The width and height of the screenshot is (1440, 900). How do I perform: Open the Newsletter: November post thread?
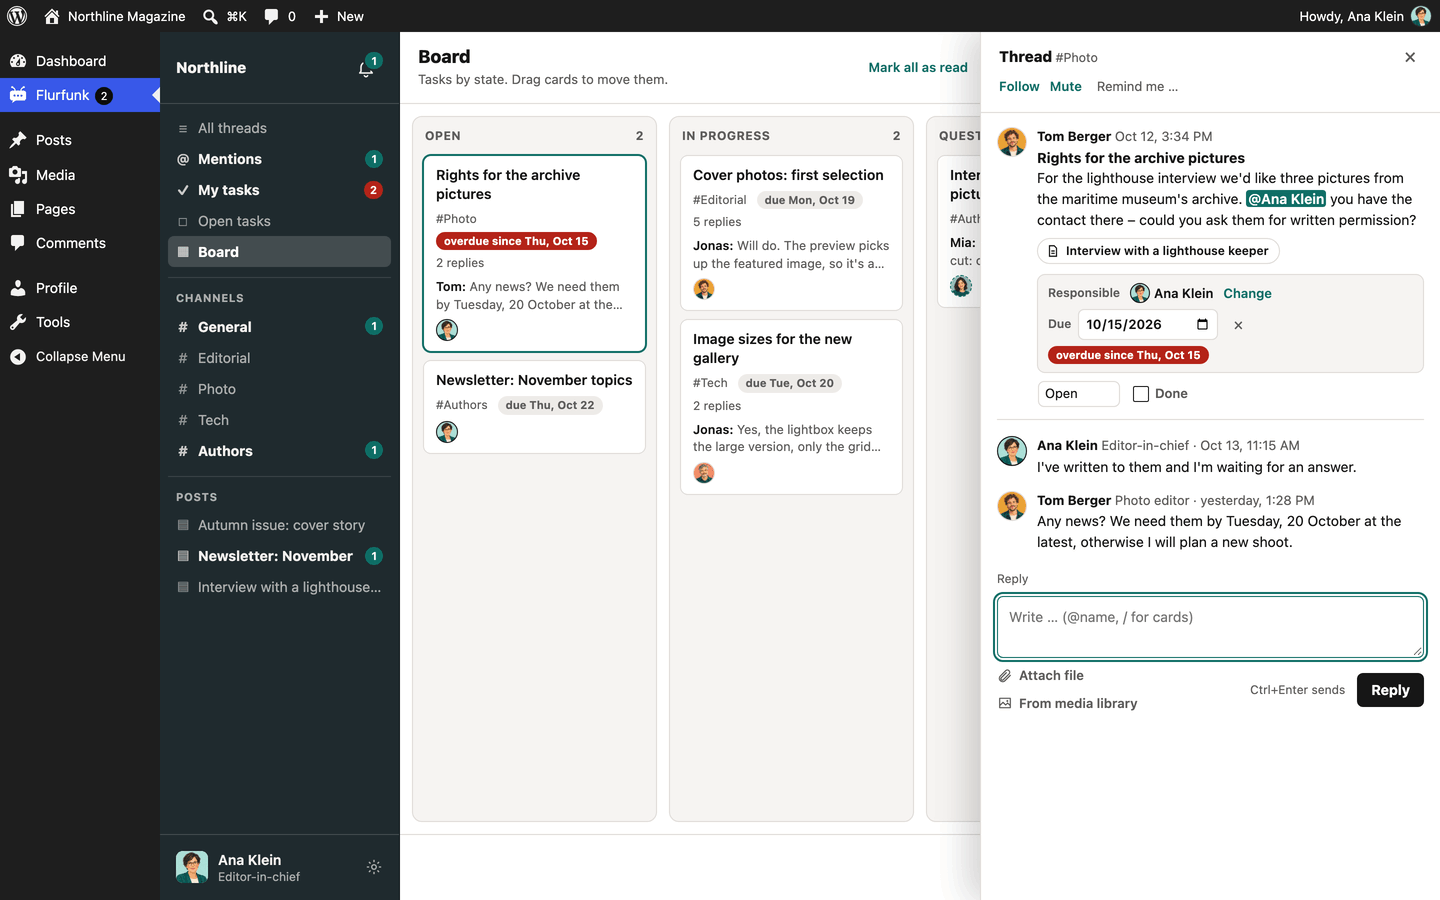(x=279, y=556)
